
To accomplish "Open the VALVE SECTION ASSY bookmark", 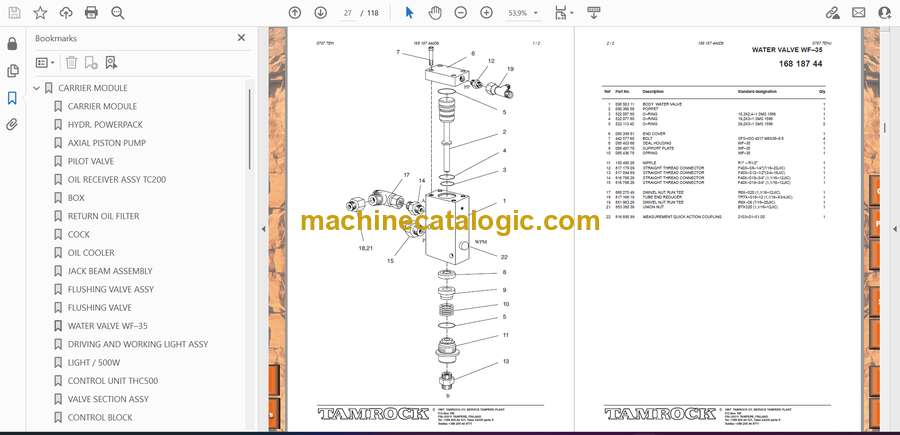I will tap(108, 399).
